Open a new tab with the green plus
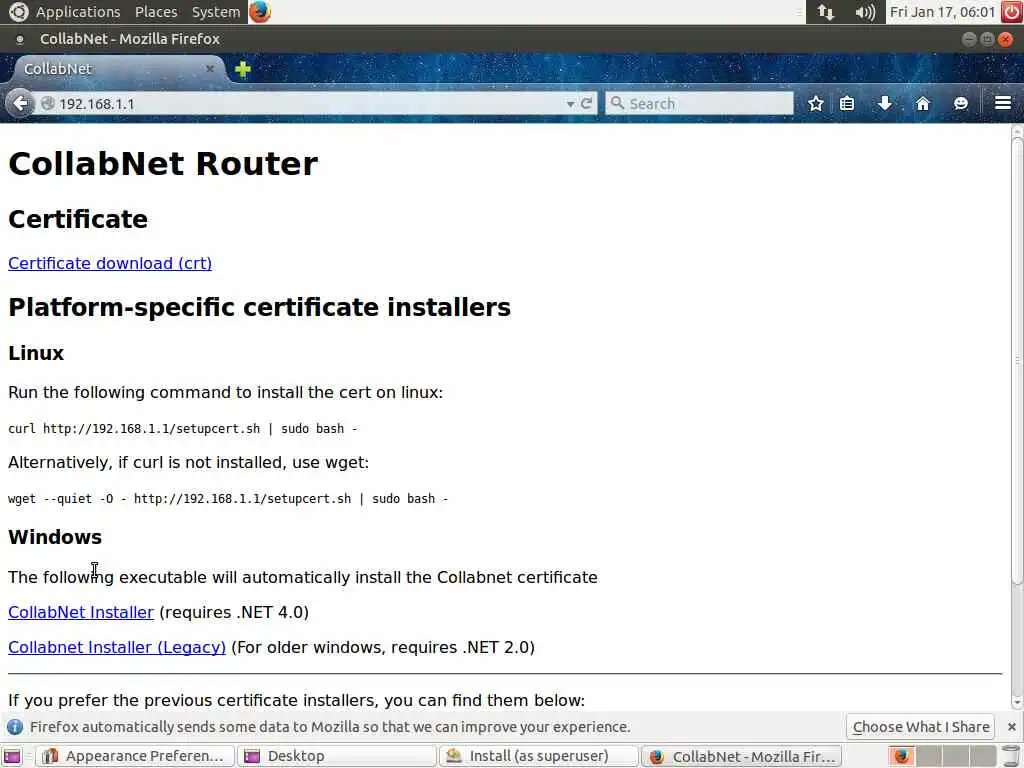The image size is (1024, 768). click(243, 69)
